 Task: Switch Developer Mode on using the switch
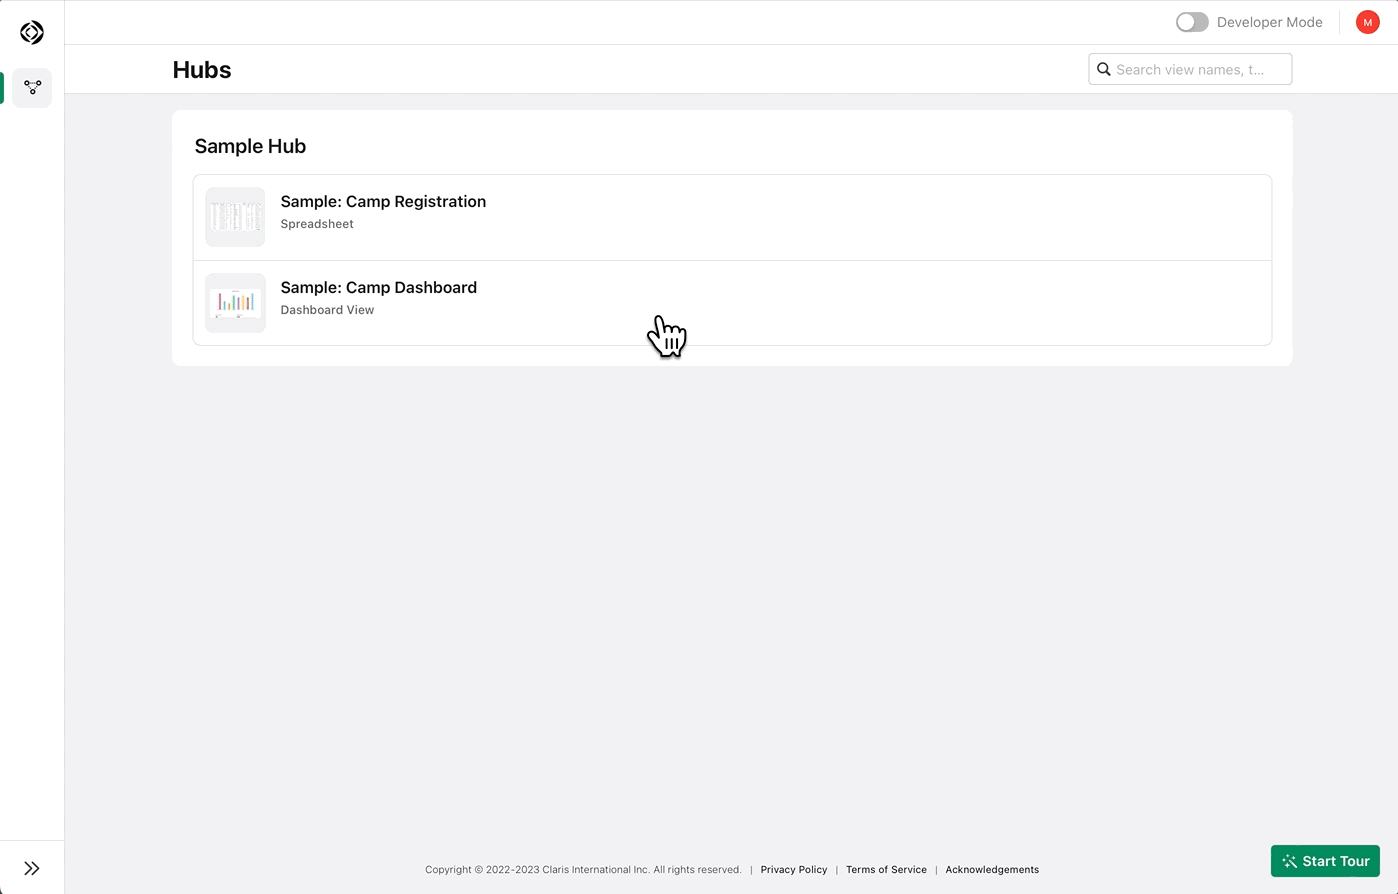point(1192,21)
